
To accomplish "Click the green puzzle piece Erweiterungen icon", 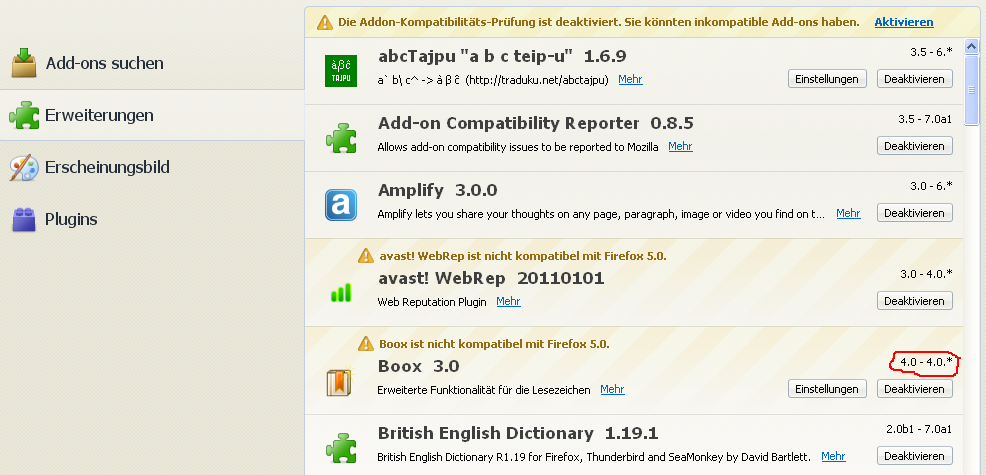I will click(x=25, y=115).
